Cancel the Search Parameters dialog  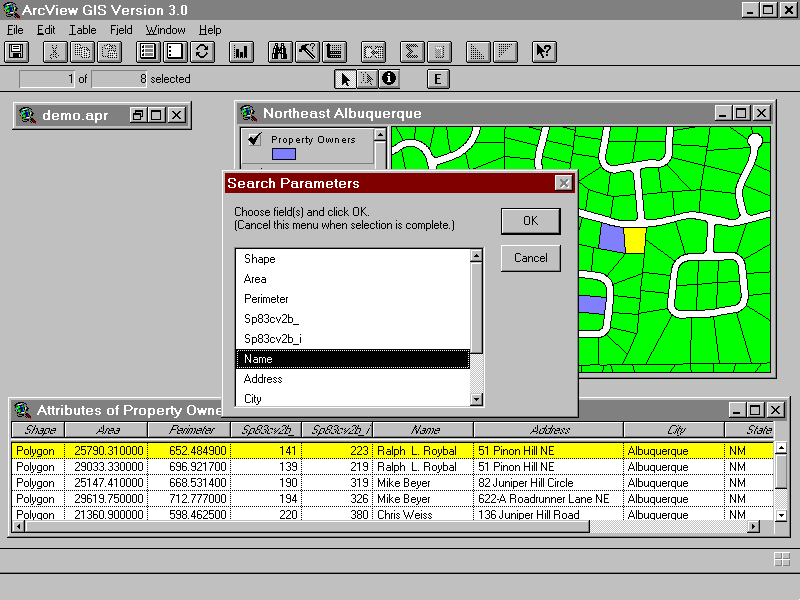[x=531, y=258]
